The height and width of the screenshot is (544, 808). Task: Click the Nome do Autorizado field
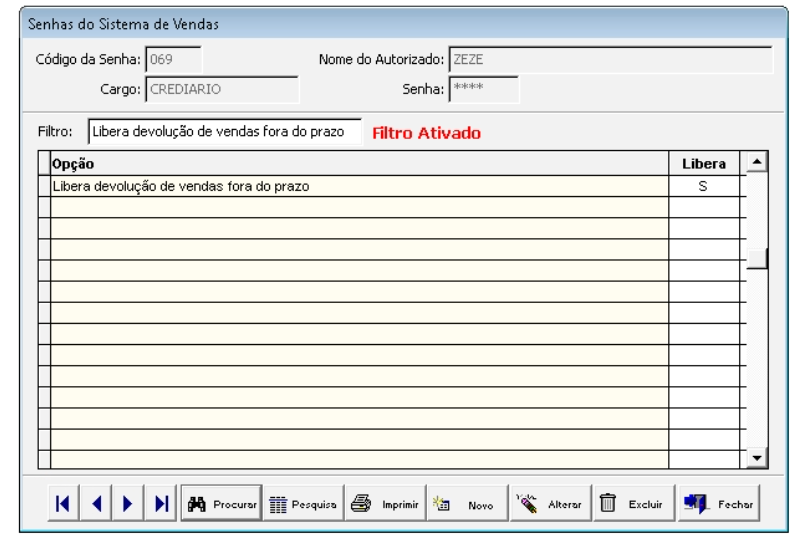610,59
